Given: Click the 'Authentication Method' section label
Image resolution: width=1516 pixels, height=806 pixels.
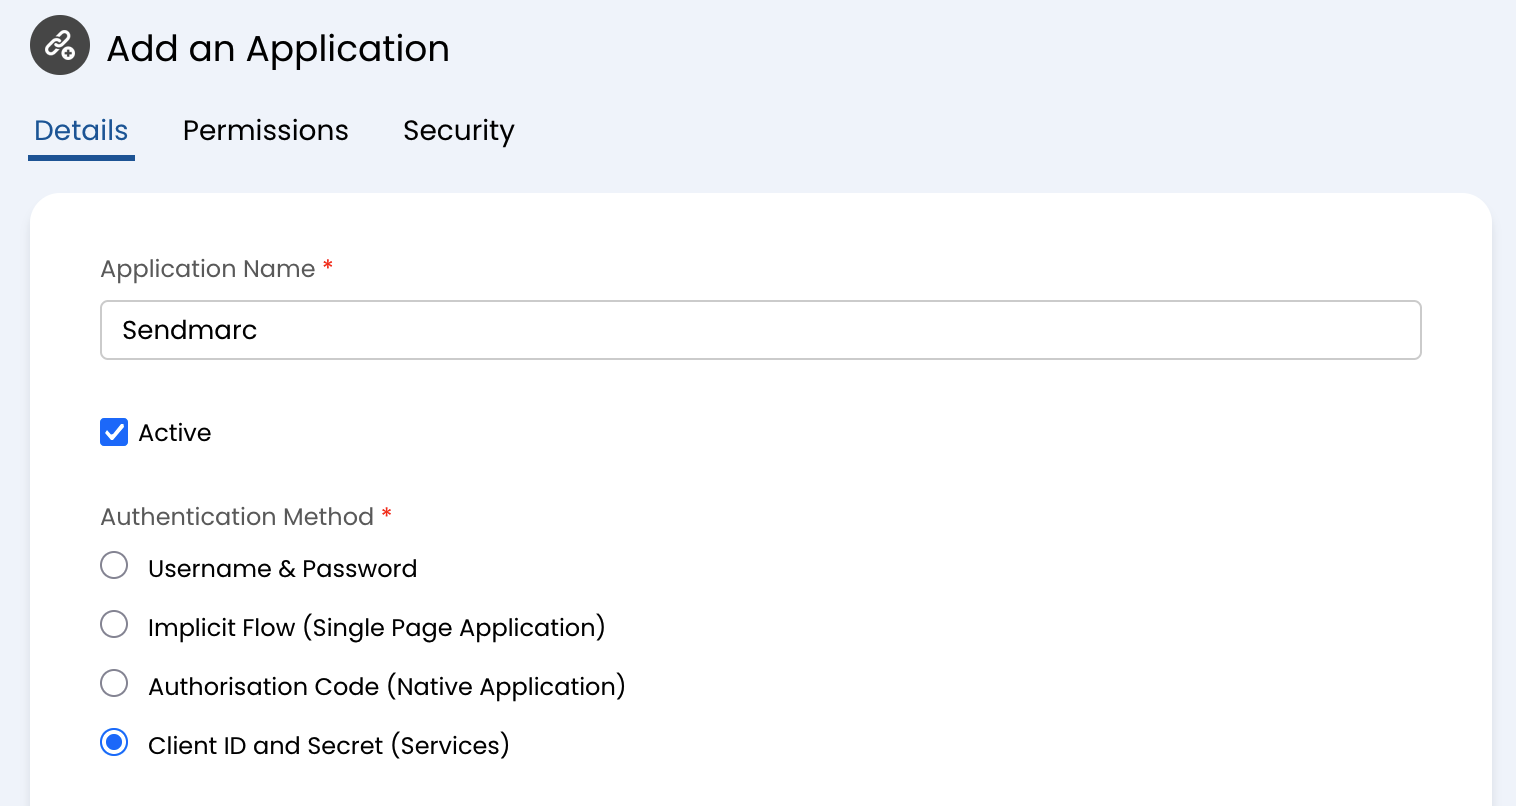Looking at the screenshot, I should coord(237,517).
